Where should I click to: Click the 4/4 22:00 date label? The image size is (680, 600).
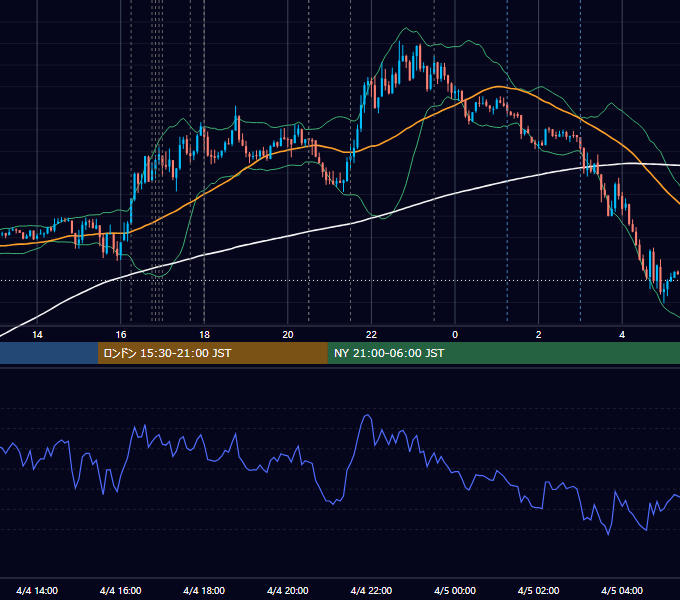coord(371,590)
